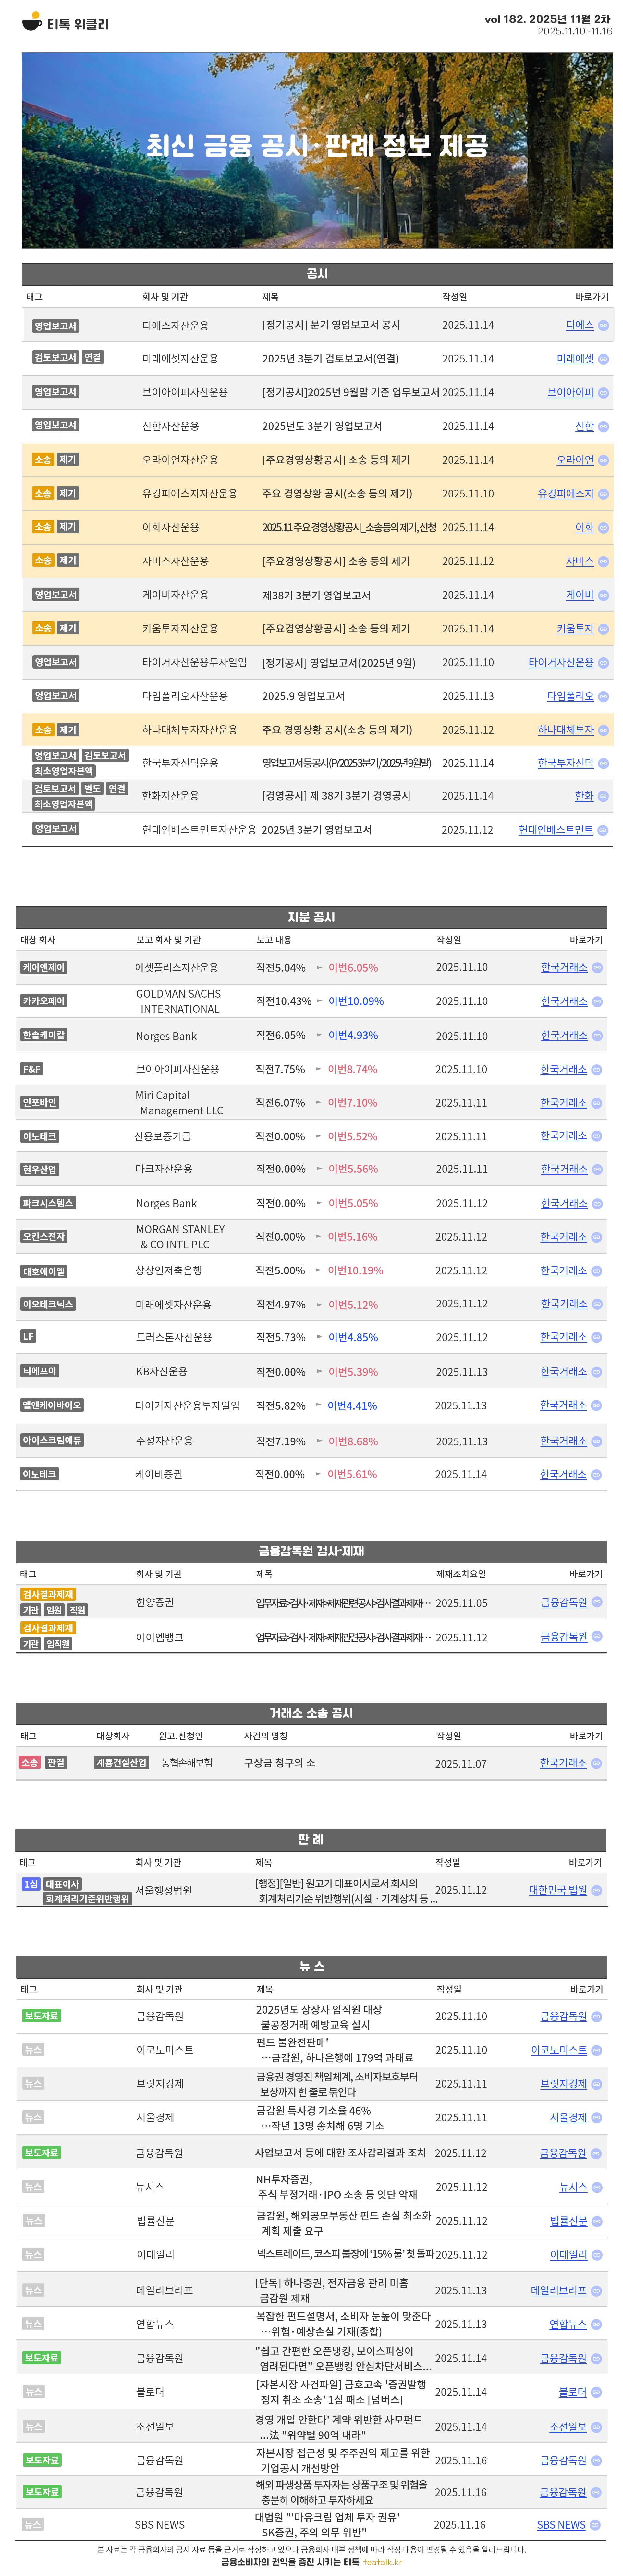Click the autumn banner image
The width and height of the screenshot is (623, 2576).
click(x=317, y=150)
